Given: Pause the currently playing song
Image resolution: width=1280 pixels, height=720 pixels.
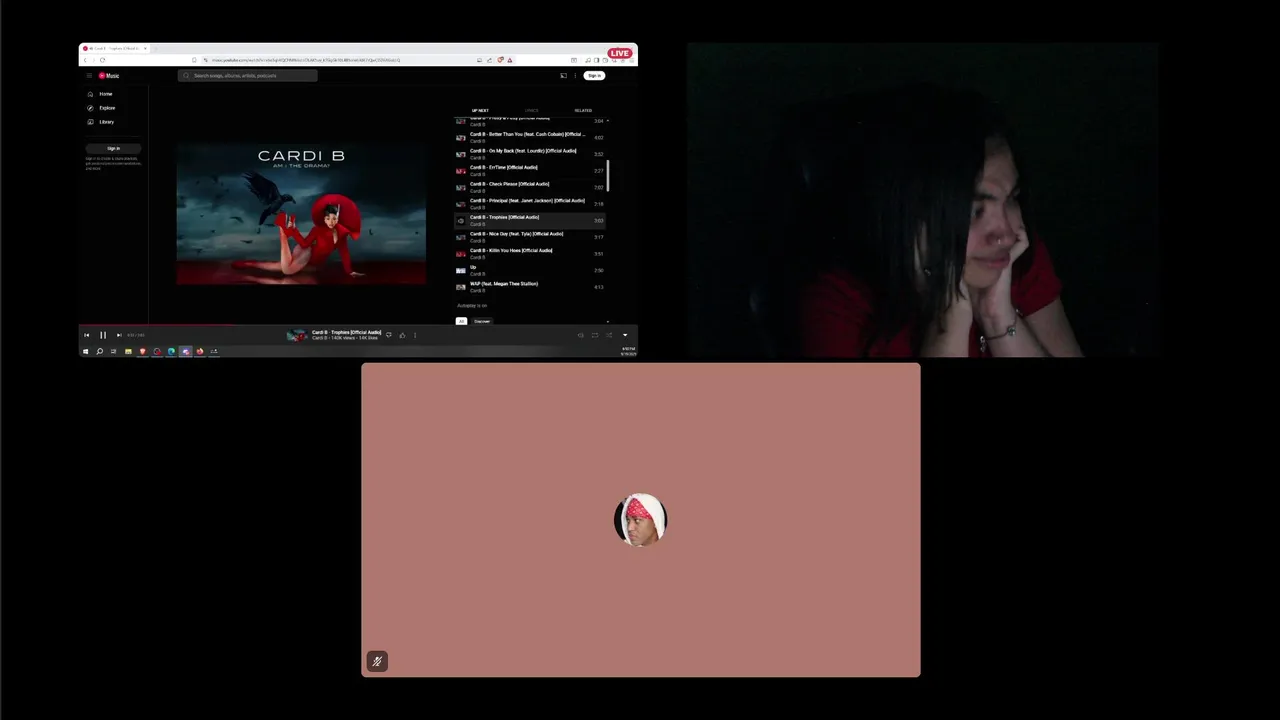Looking at the screenshot, I should [102, 335].
